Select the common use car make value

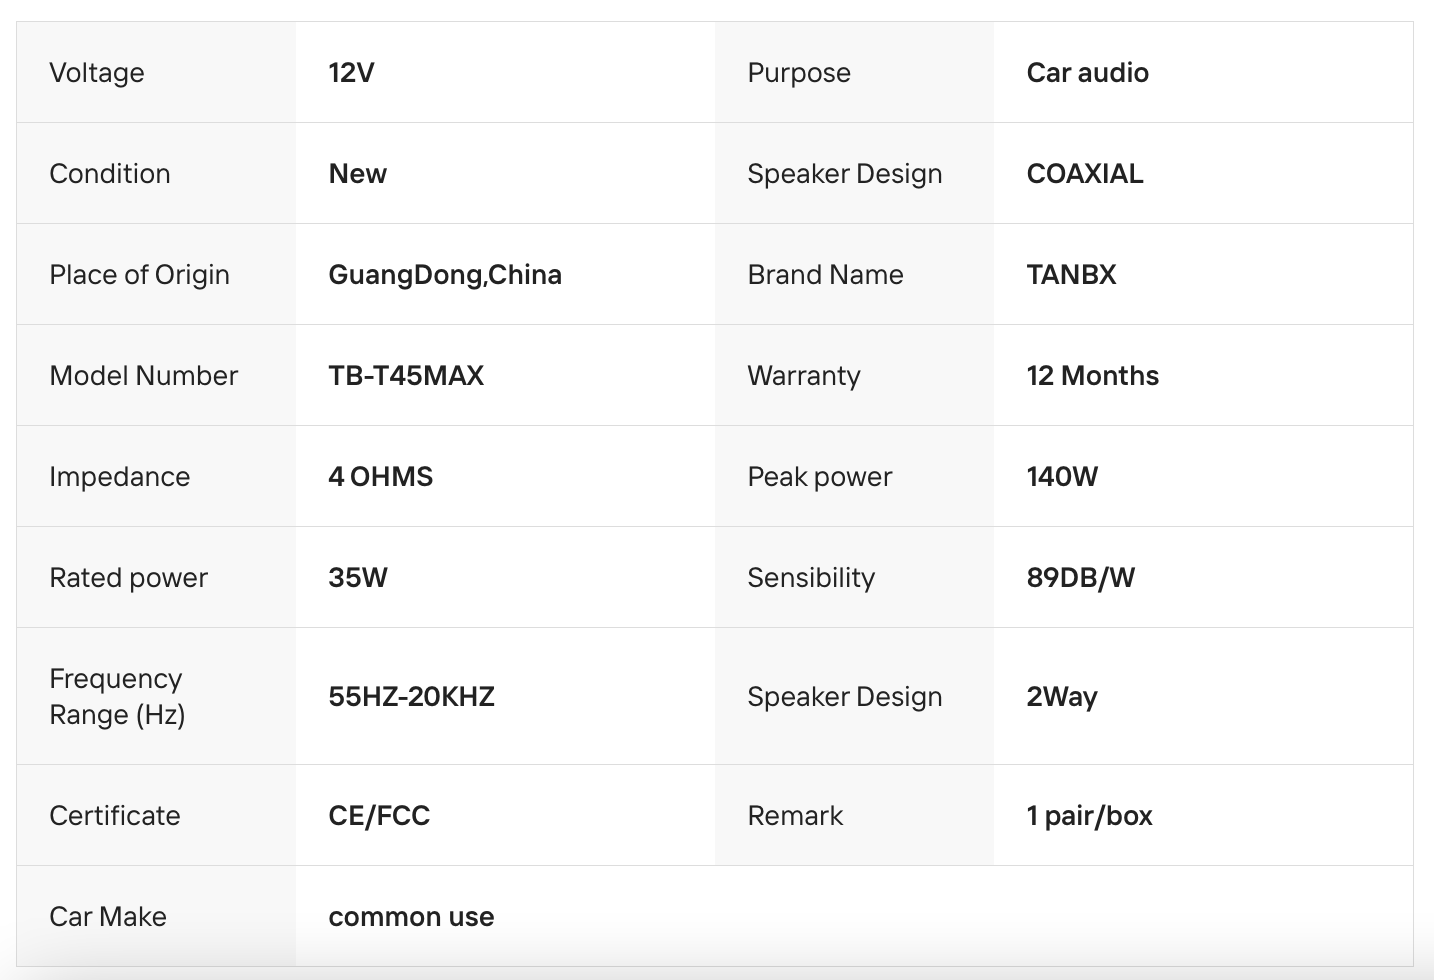point(411,917)
